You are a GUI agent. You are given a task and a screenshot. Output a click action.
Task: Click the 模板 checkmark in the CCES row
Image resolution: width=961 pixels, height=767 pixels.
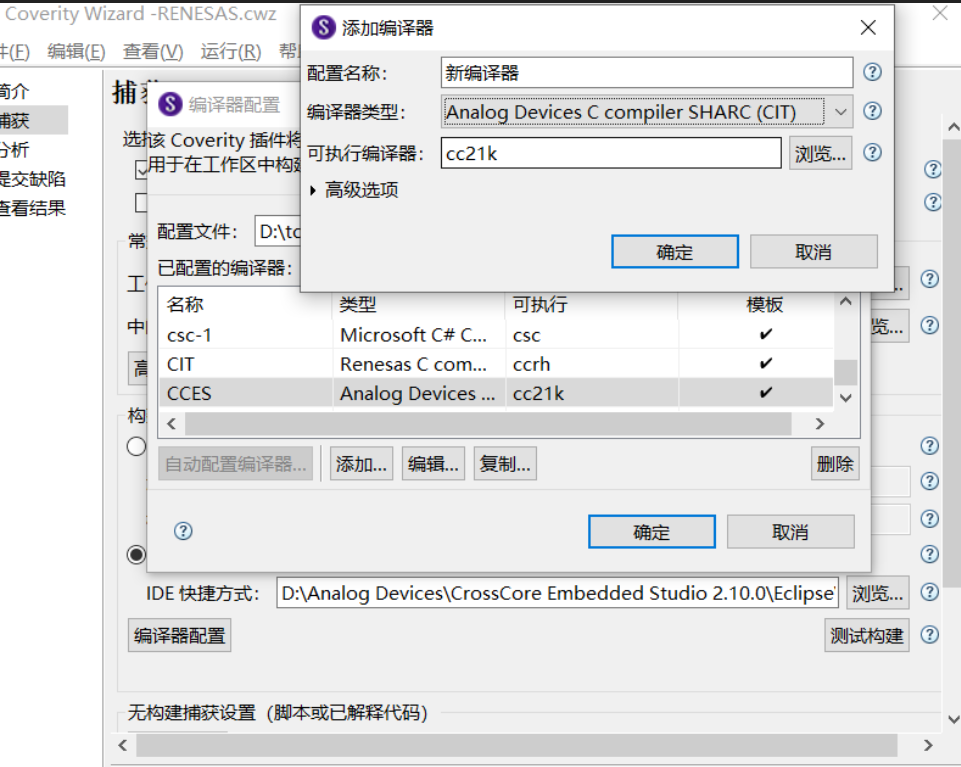click(x=765, y=392)
